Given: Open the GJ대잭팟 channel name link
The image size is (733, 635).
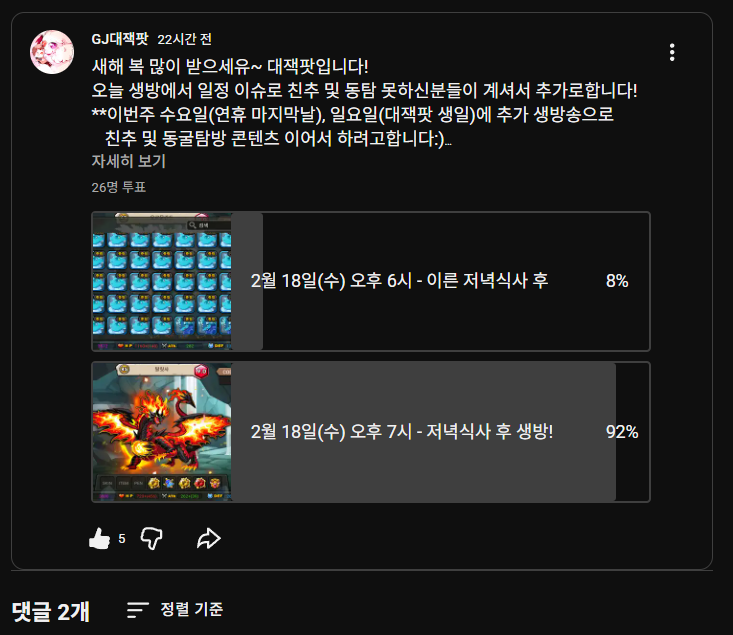Looking at the screenshot, I should click(x=120, y=39).
